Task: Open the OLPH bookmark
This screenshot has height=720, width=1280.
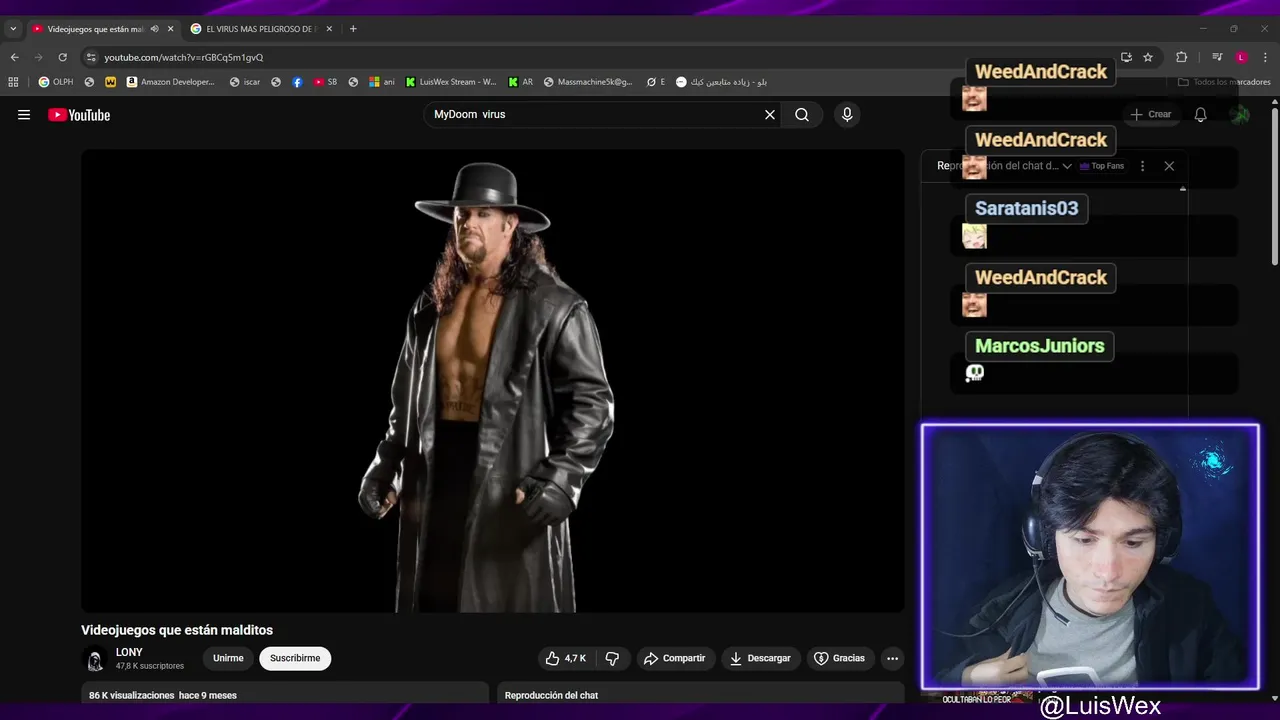Action: [56, 82]
